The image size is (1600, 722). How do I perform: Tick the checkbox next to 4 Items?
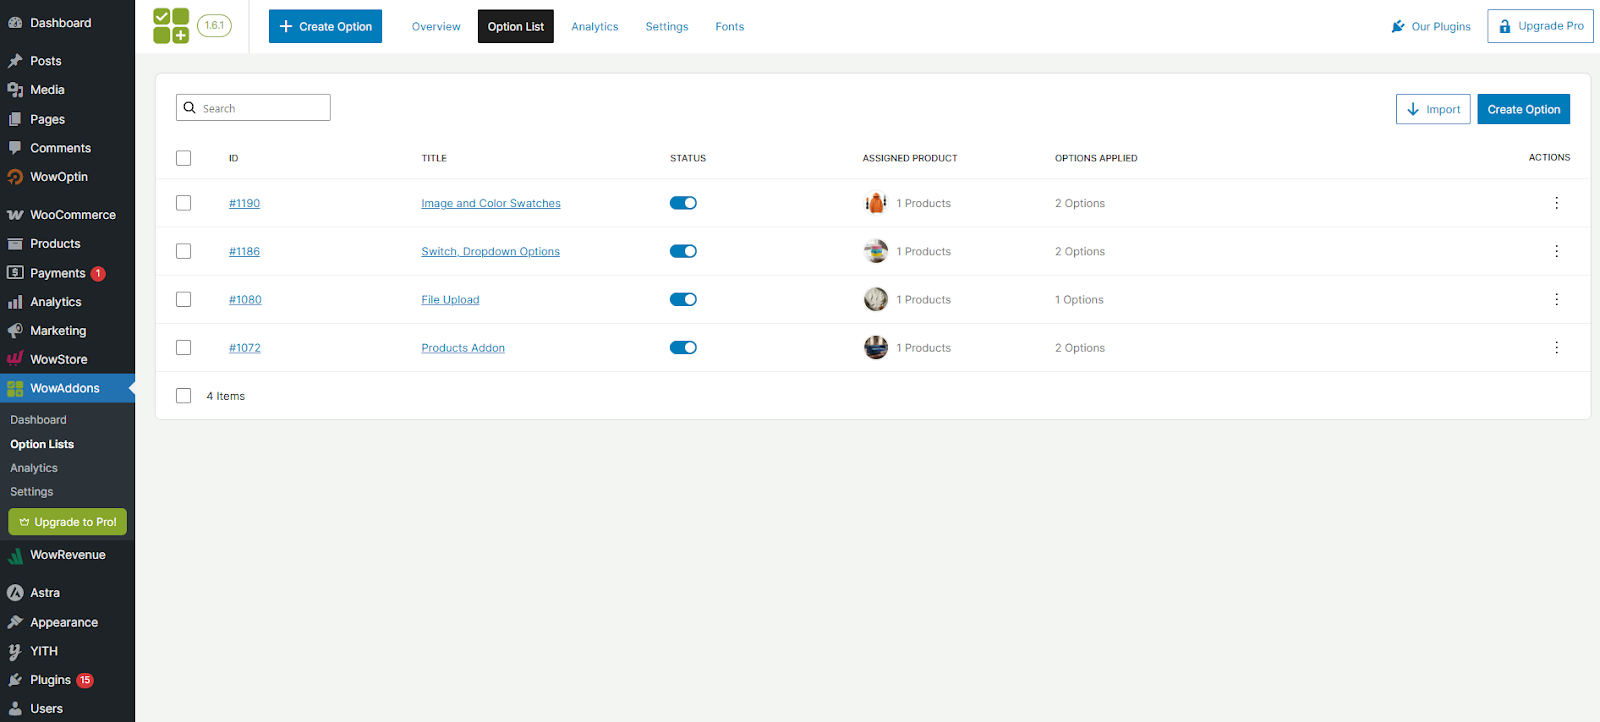(183, 395)
